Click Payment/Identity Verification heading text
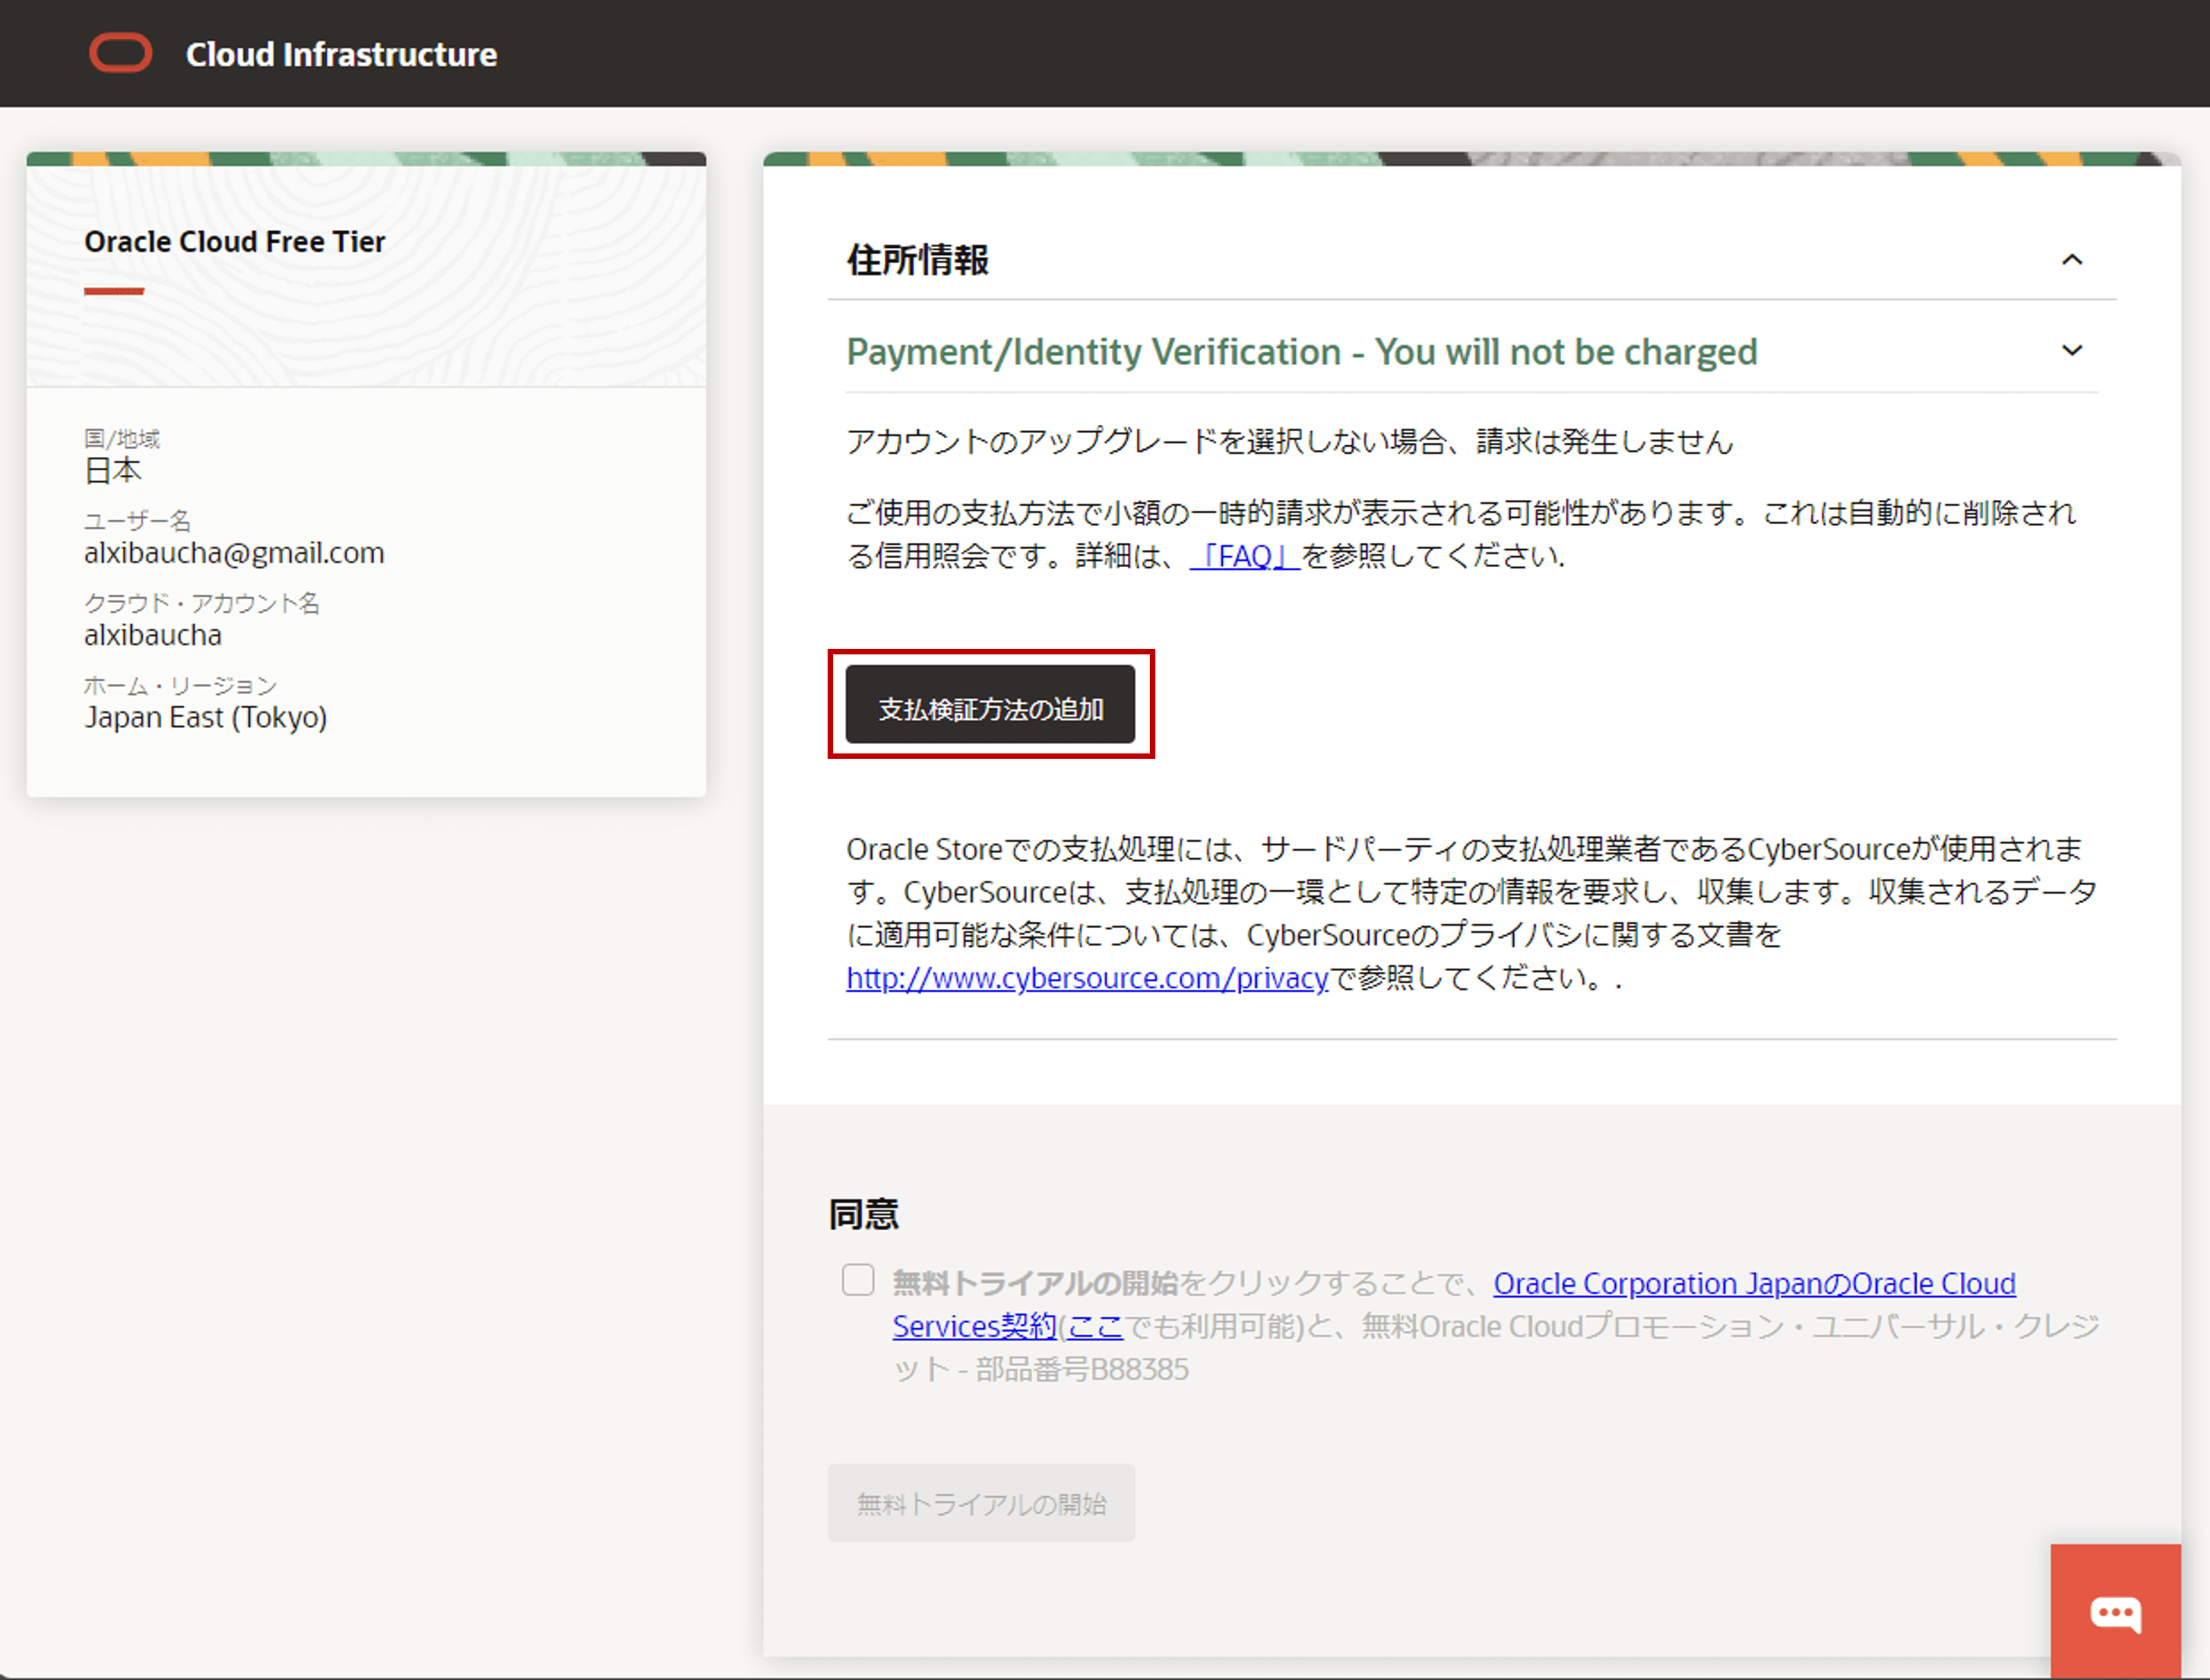 click(1301, 352)
